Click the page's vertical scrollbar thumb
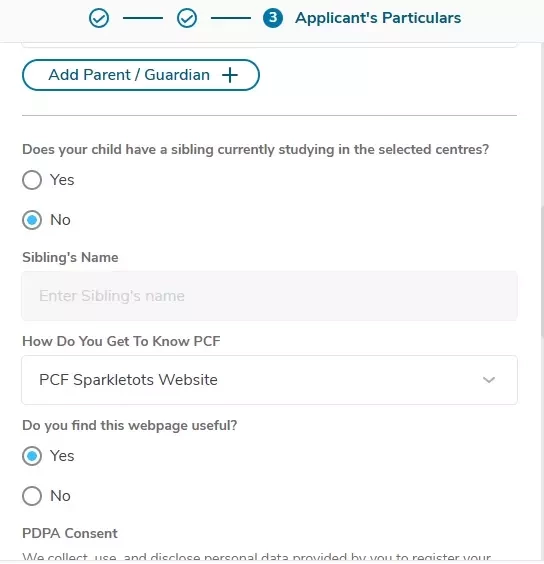This screenshot has height=564, width=544. [x=542, y=272]
